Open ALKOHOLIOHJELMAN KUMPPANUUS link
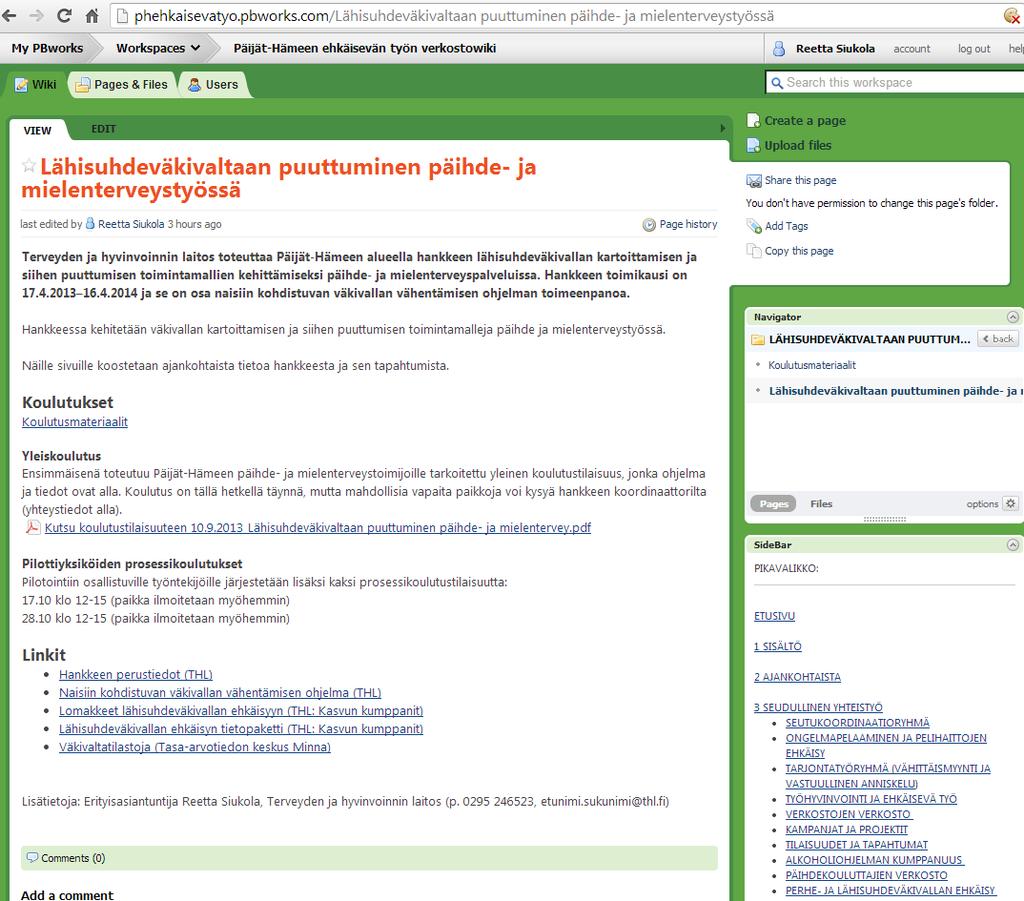 874,860
